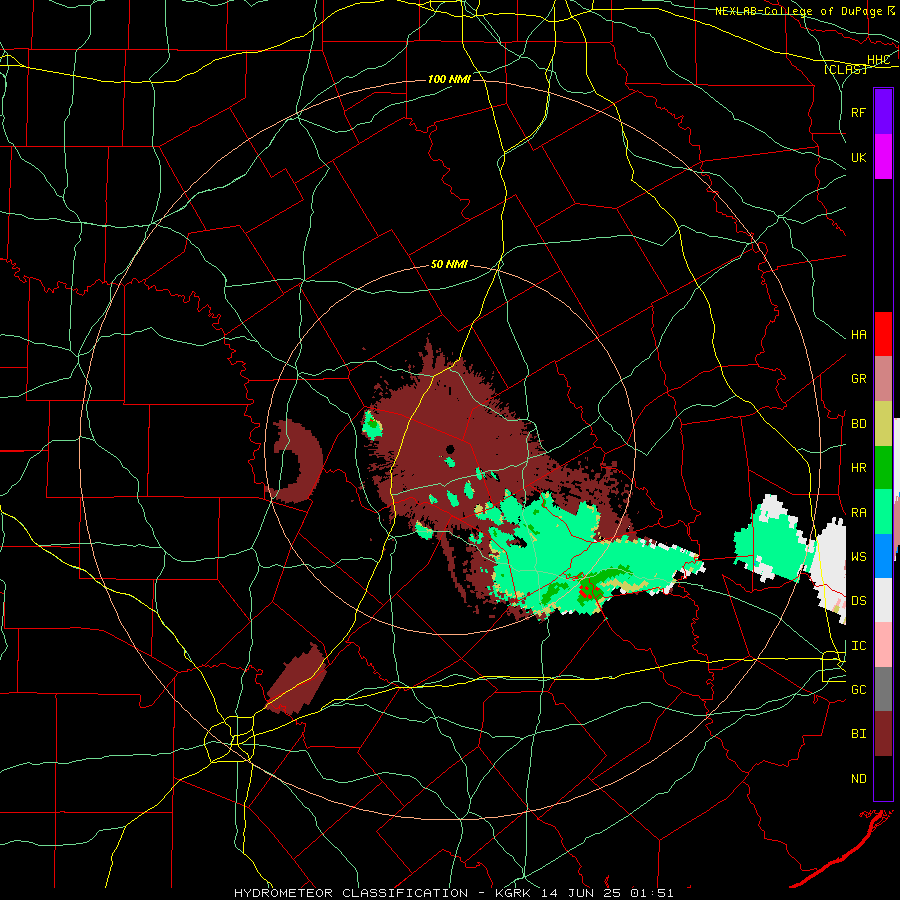Click the RA legend label
Viewport: 900px width, 900px height.
click(858, 513)
